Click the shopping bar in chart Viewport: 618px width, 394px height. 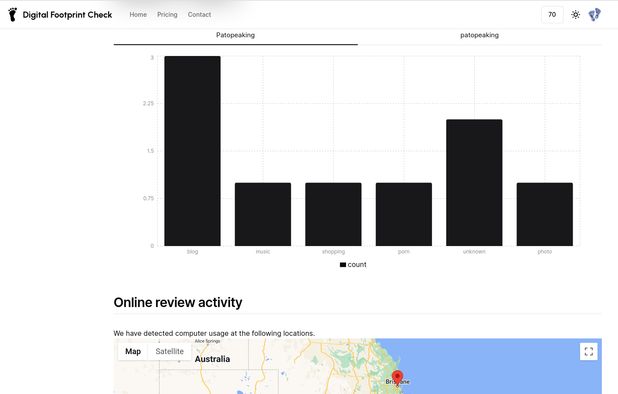point(333,214)
